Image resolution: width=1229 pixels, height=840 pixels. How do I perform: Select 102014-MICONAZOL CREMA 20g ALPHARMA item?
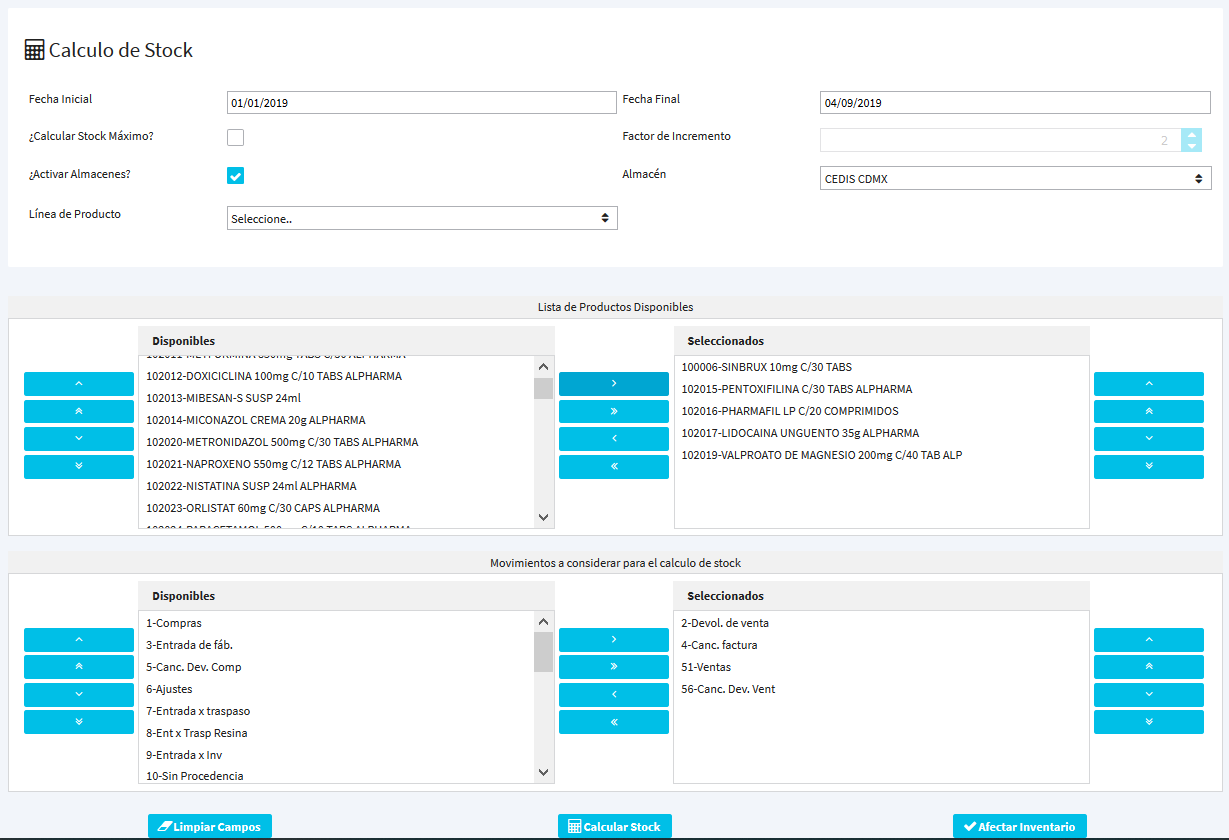[x=256, y=421]
